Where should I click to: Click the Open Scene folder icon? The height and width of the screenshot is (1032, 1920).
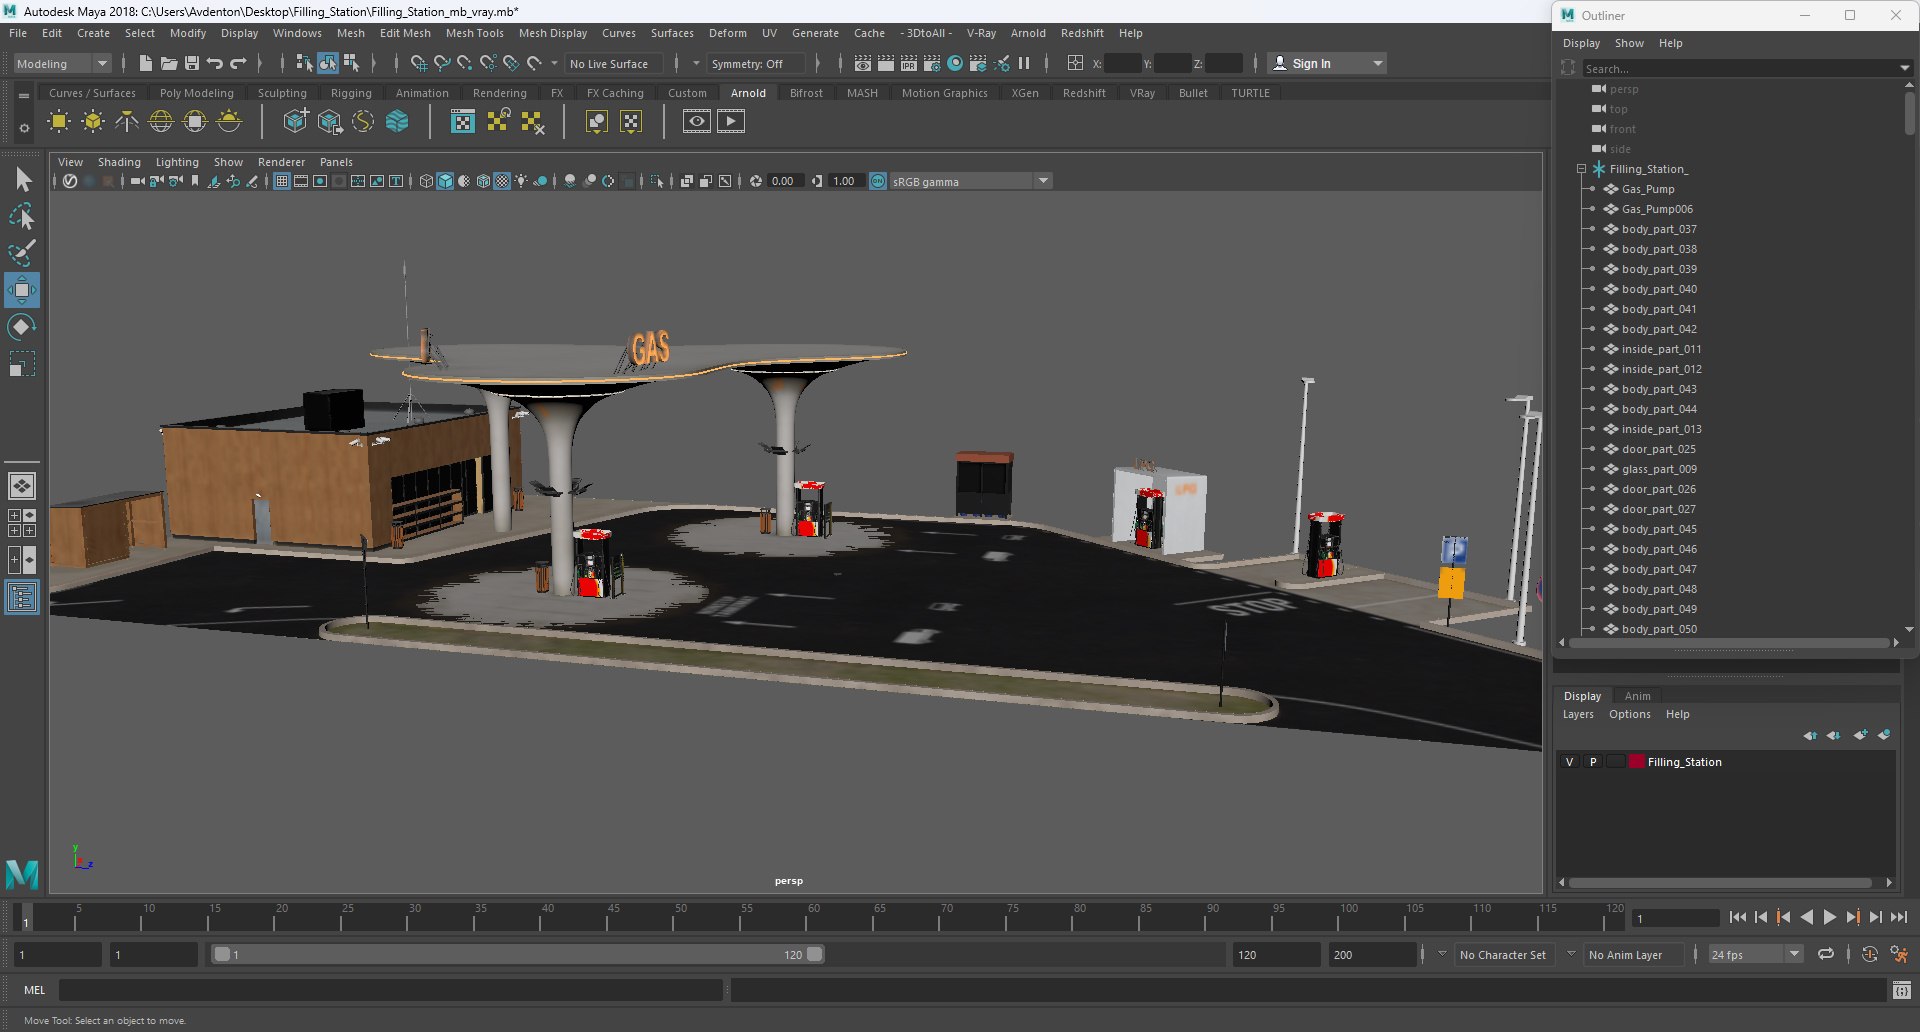click(x=168, y=63)
